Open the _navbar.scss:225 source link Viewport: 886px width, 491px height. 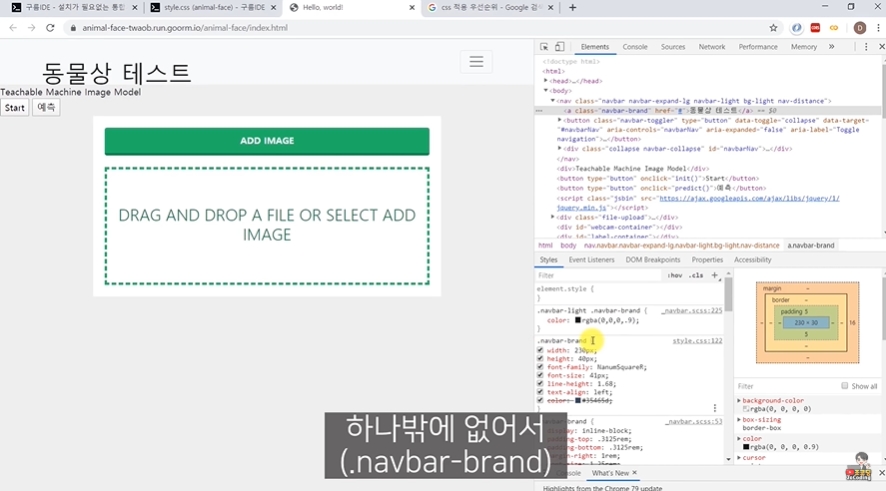coord(692,311)
